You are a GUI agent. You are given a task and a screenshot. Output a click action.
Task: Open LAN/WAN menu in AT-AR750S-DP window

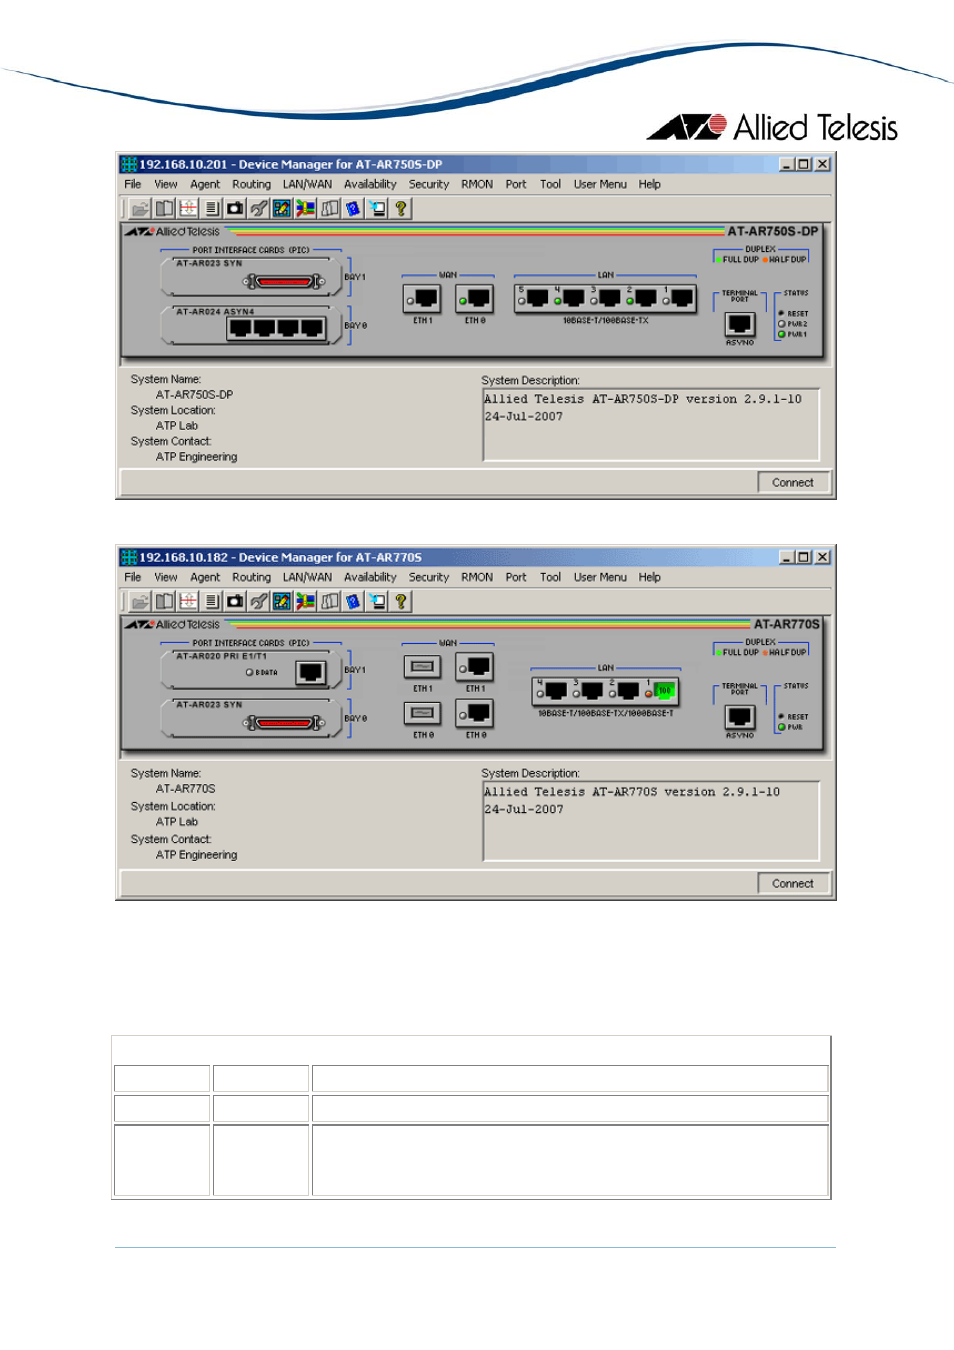pos(307,185)
